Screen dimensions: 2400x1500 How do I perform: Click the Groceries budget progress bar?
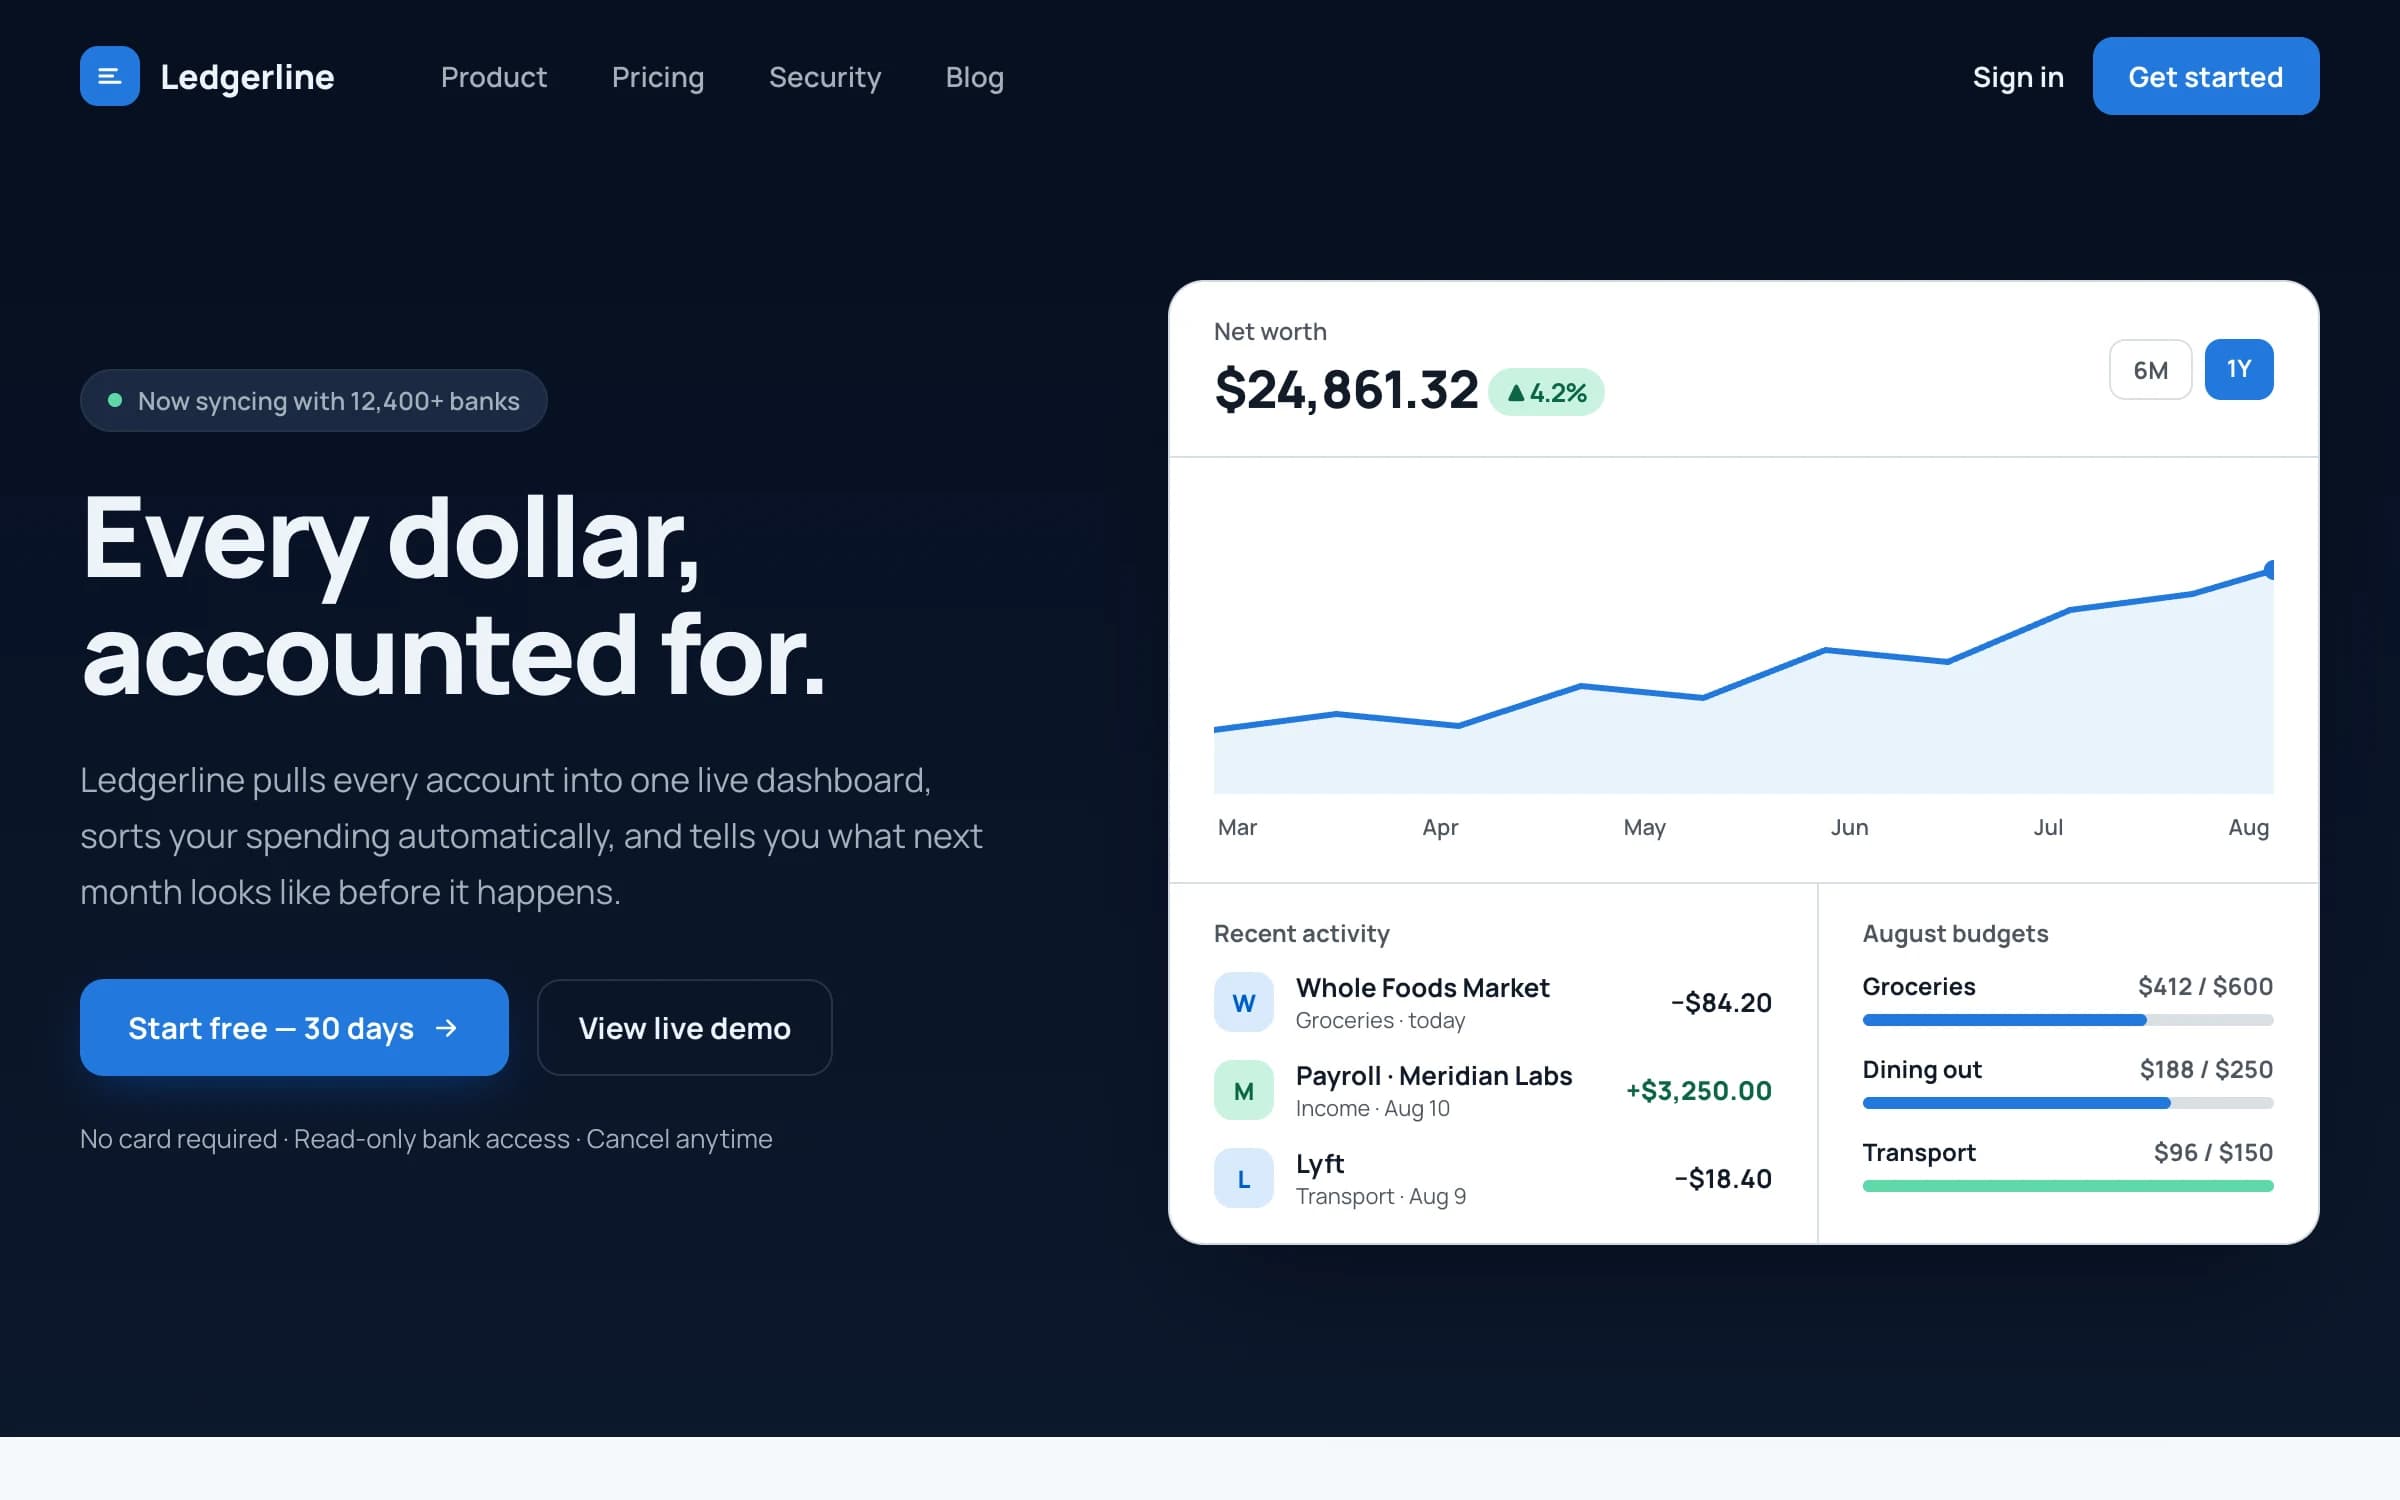coord(2068,1020)
